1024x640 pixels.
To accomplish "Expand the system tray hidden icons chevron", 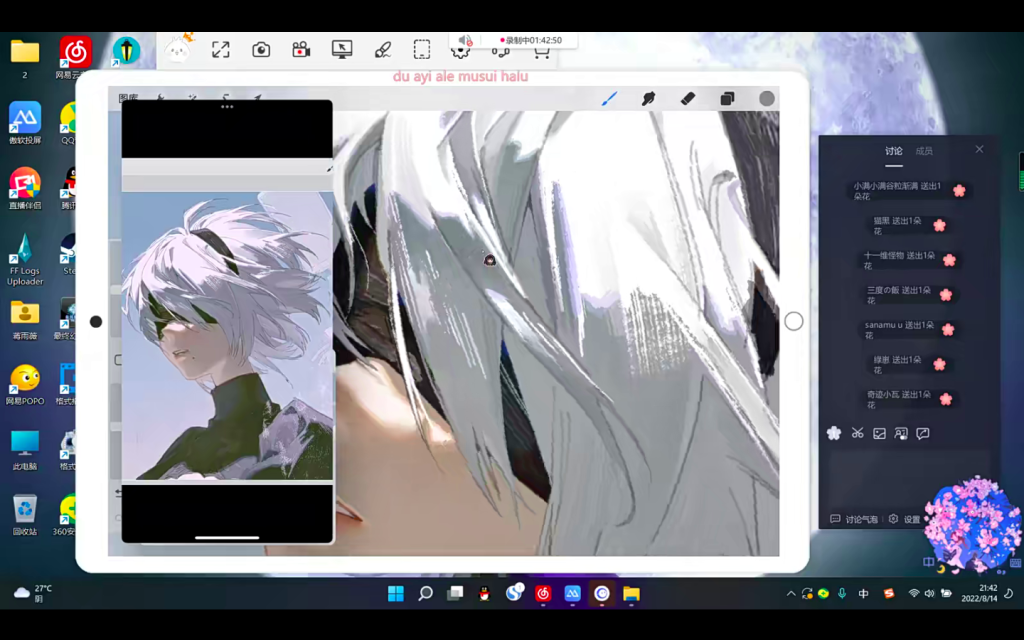I will (x=791, y=594).
